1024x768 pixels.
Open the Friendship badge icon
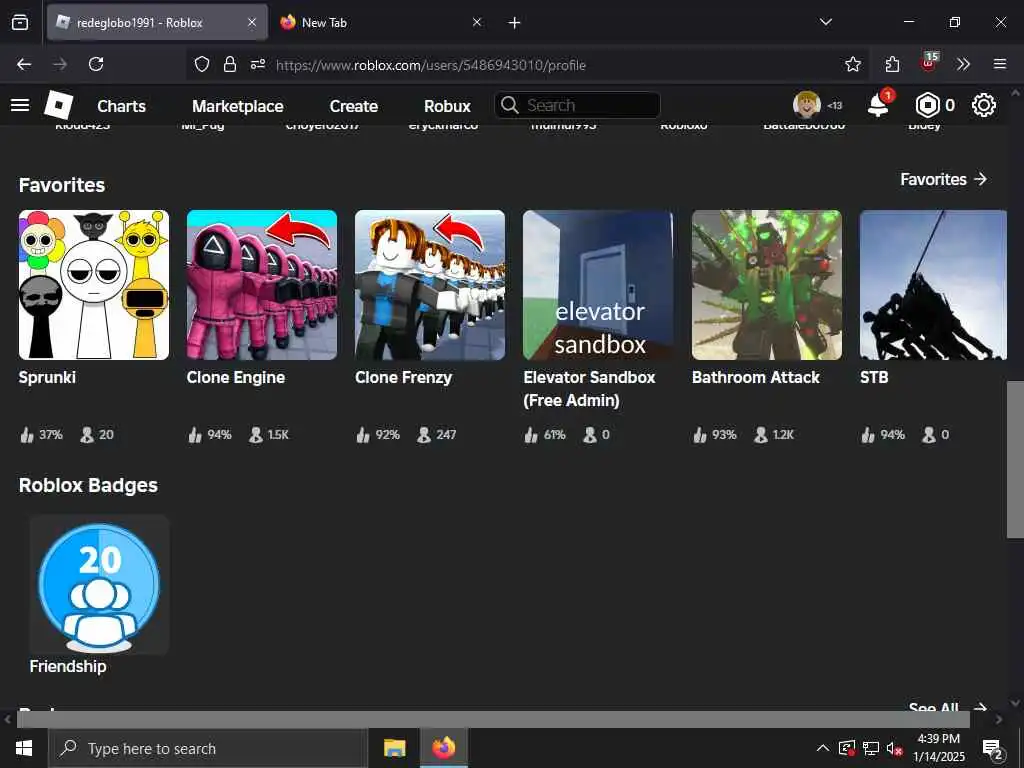(99, 585)
